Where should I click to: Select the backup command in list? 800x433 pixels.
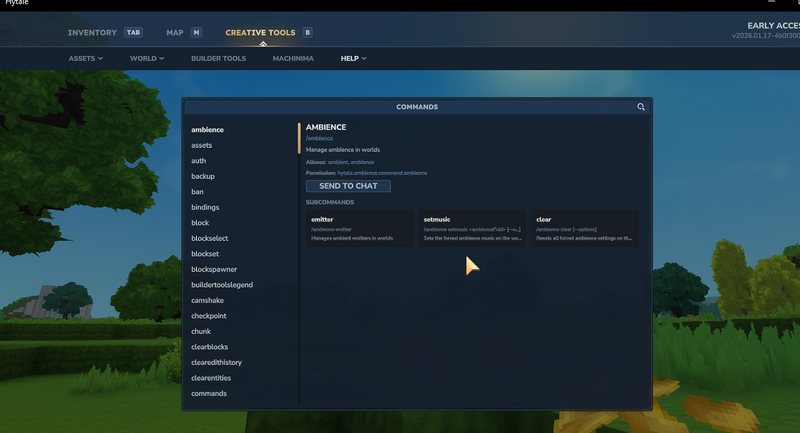[x=203, y=176]
